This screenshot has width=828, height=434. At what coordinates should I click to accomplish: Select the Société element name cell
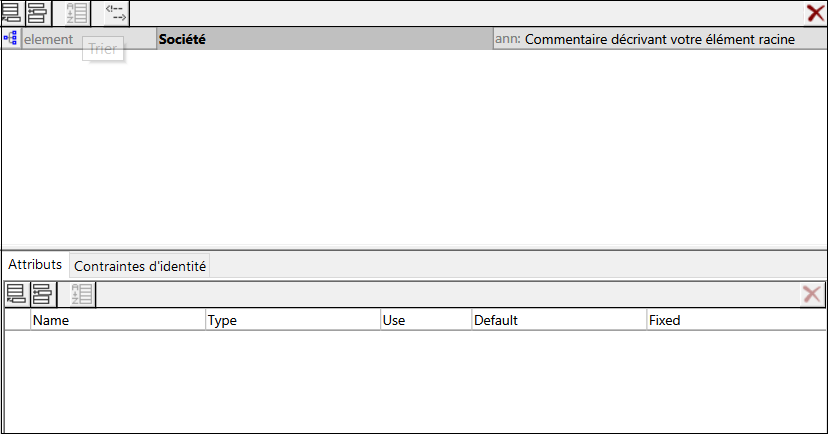[x=324, y=39]
